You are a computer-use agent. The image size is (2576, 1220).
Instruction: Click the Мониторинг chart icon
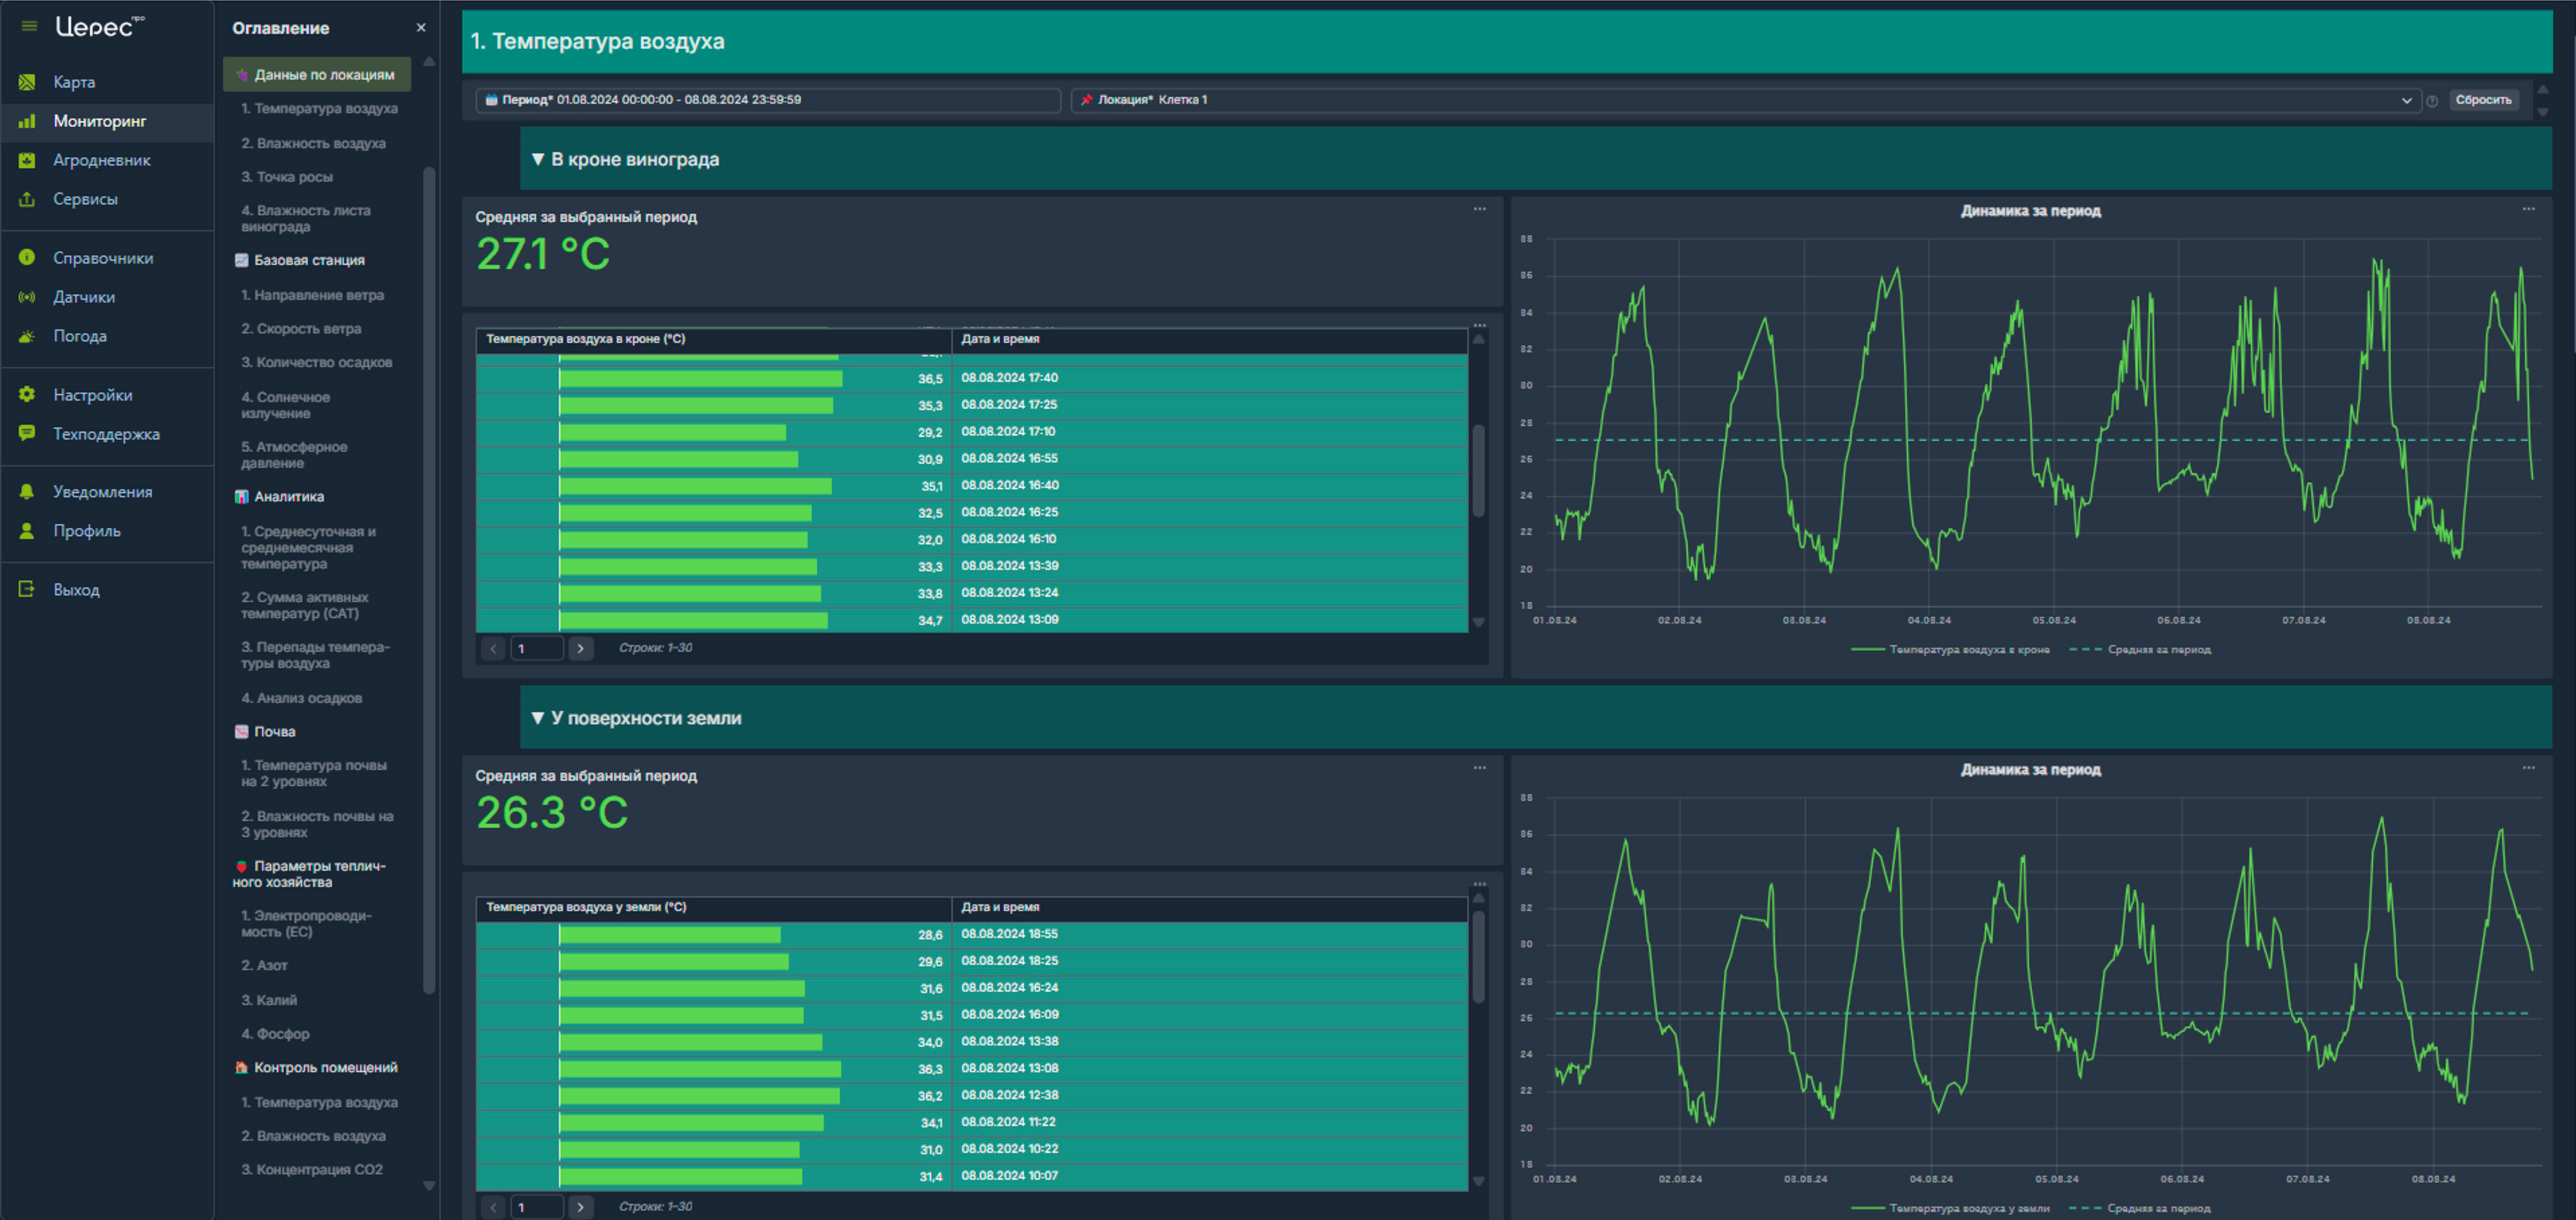point(27,121)
